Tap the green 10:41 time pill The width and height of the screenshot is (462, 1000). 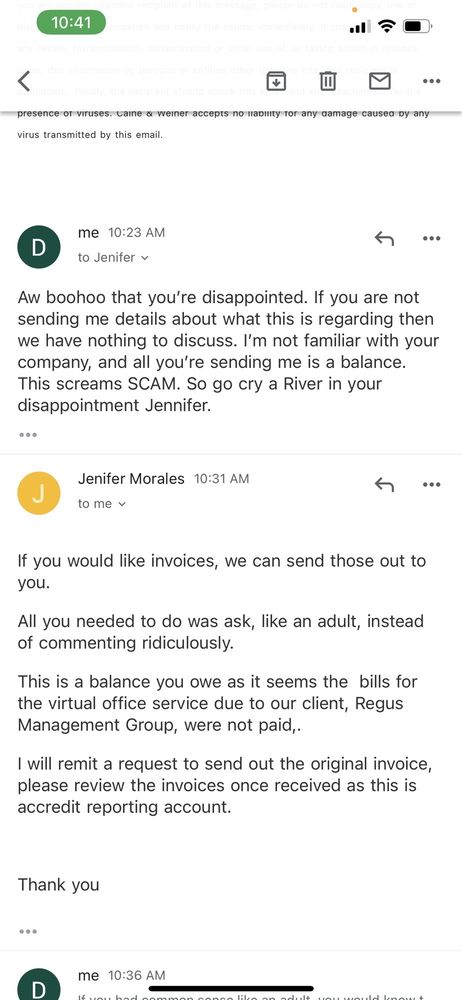(71, 23)
